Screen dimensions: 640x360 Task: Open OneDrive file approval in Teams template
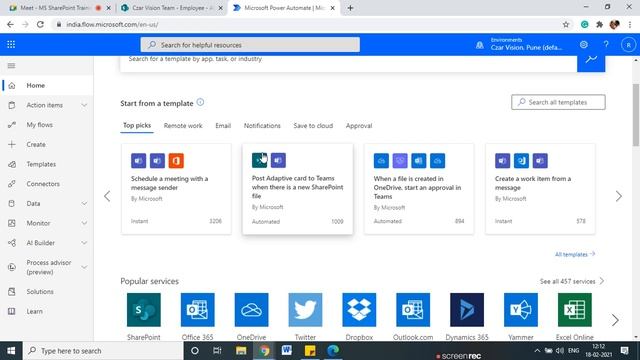tap(419, 189)
